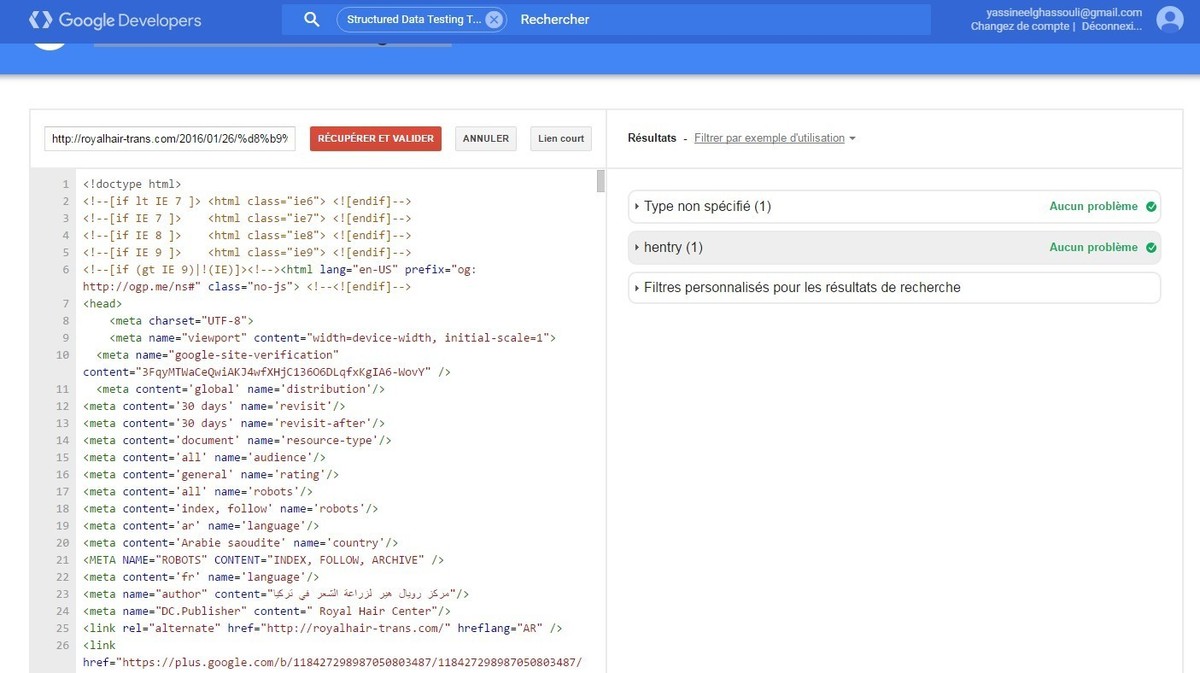The width and height of the screenshot is (1200, 673).
Task: Generate a Lien court for the results
Action: click(x=560, y=138)
